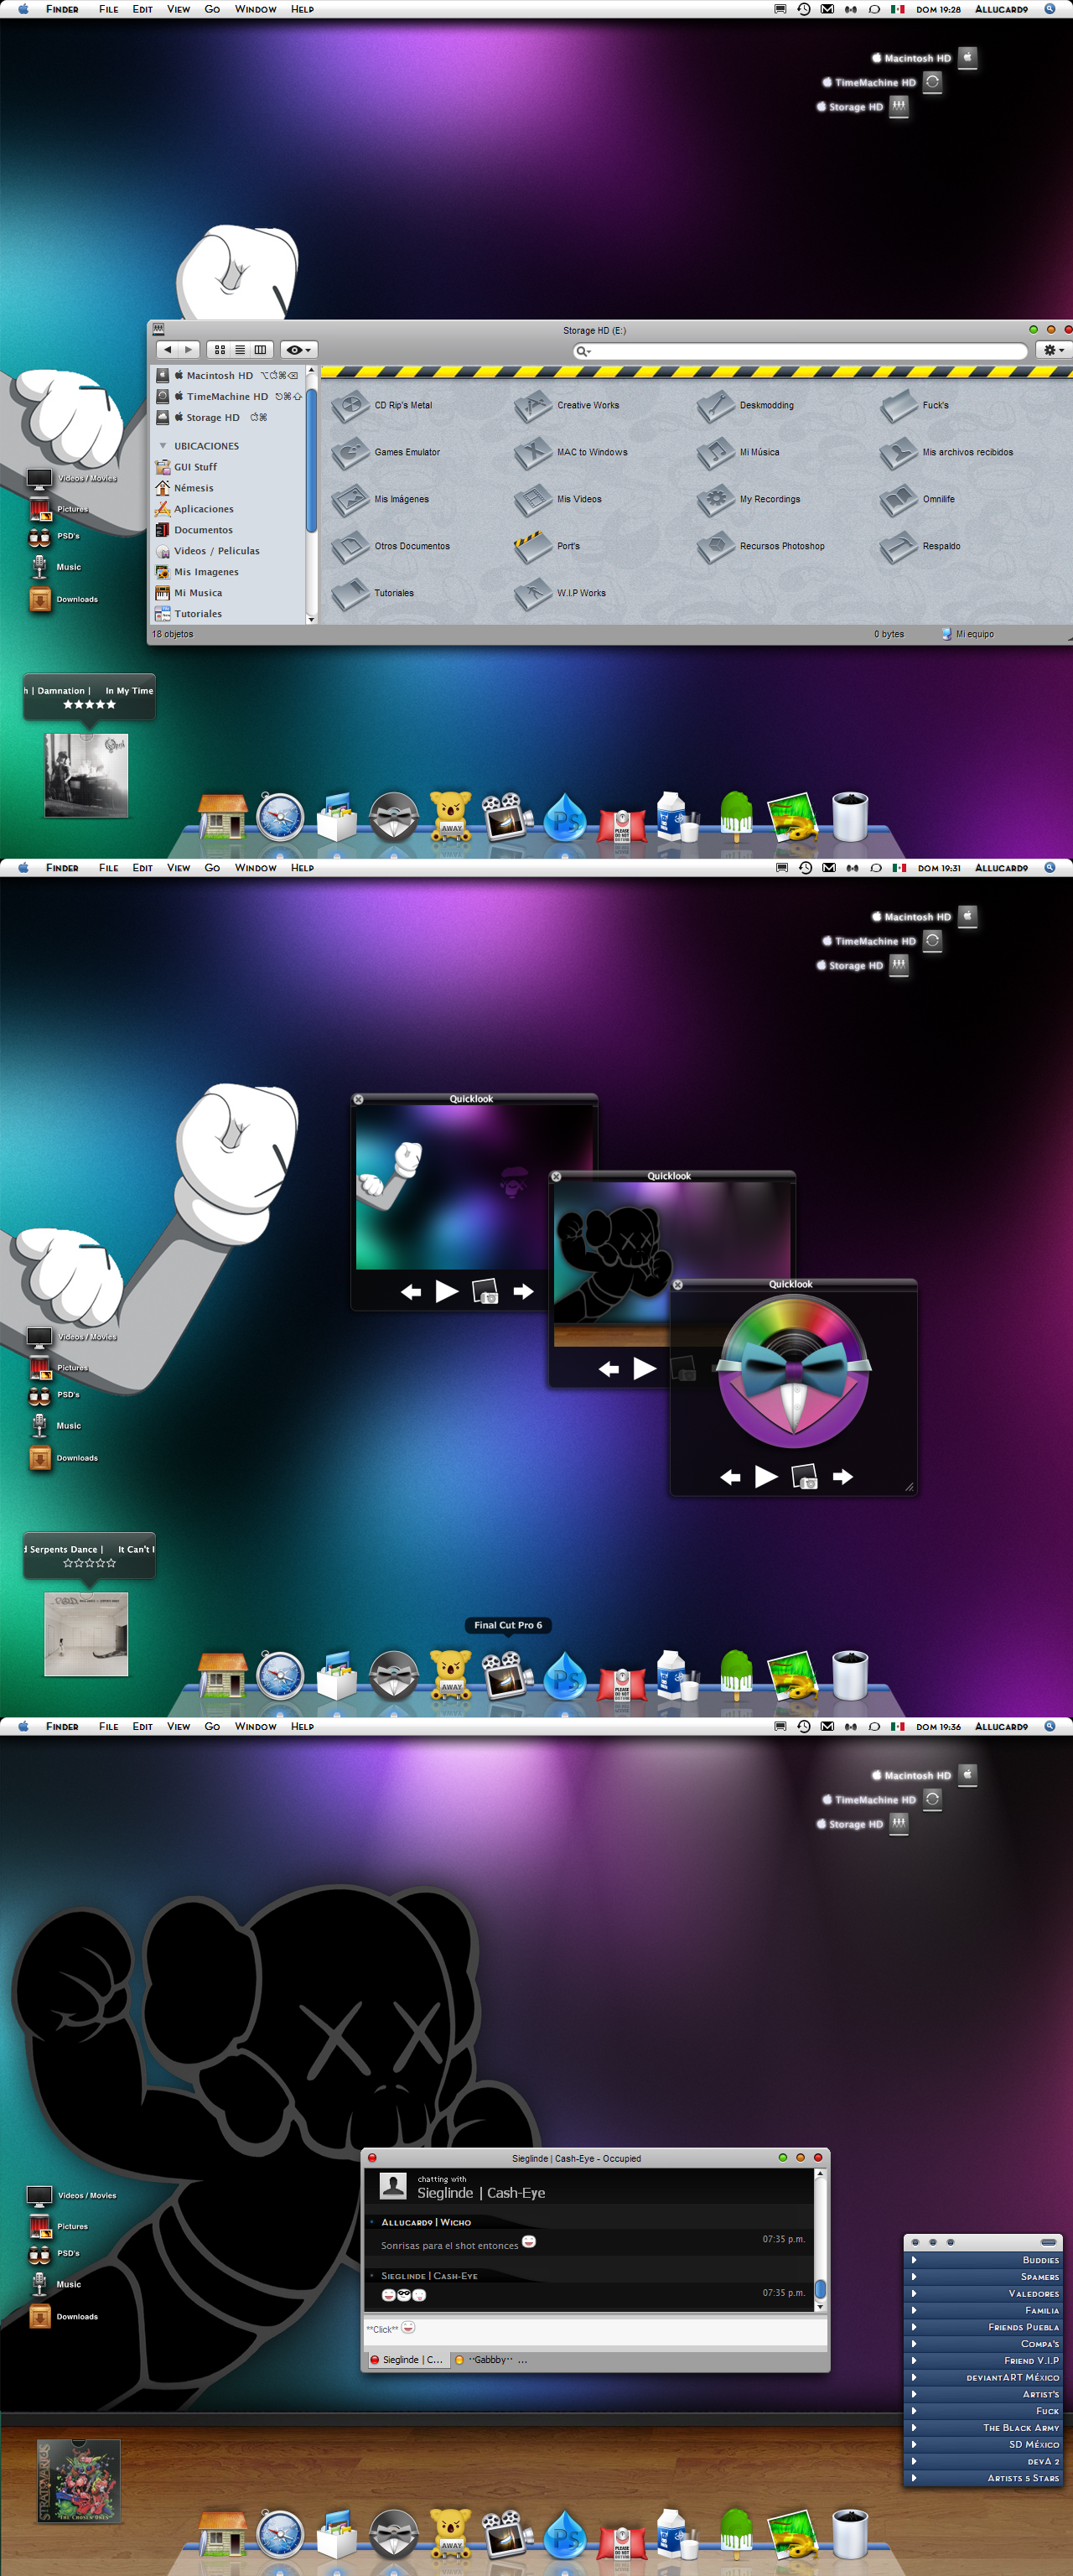
Task: Open the eye Quick Look dropdown in Finder toolbar
Action: [298, 350]
